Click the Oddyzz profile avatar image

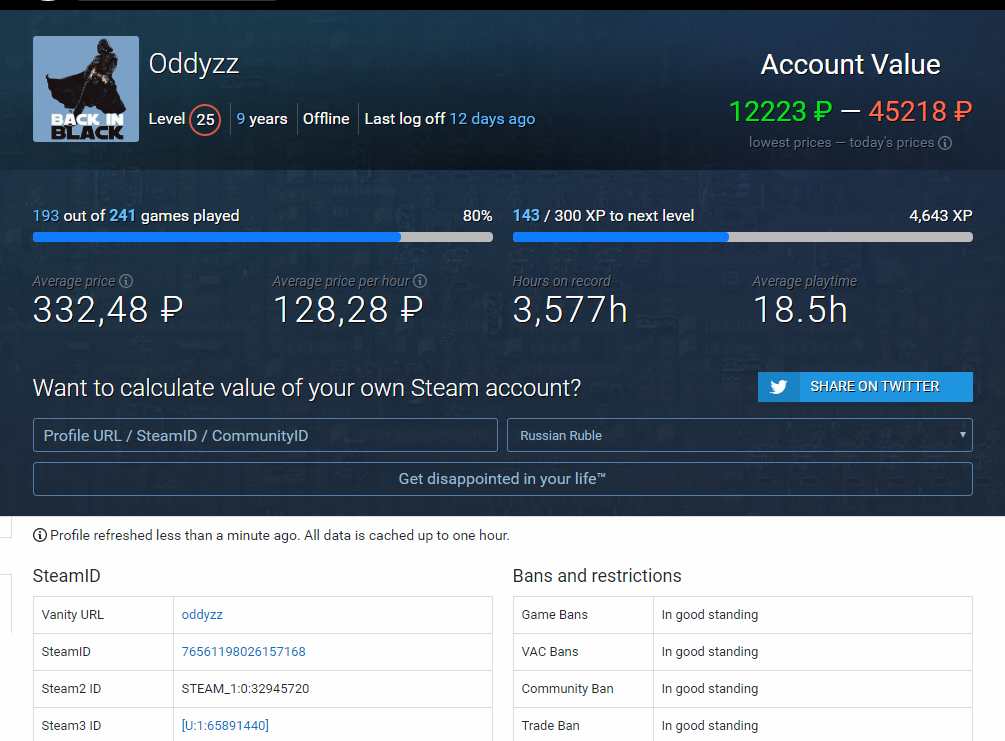pyautogui.click(x=85, y=89)
